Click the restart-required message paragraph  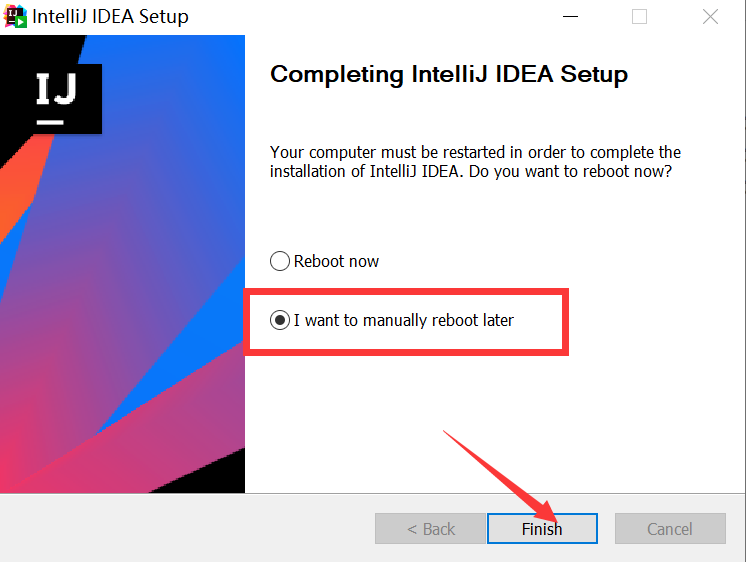pyautogui.click(x=475, y=162)
